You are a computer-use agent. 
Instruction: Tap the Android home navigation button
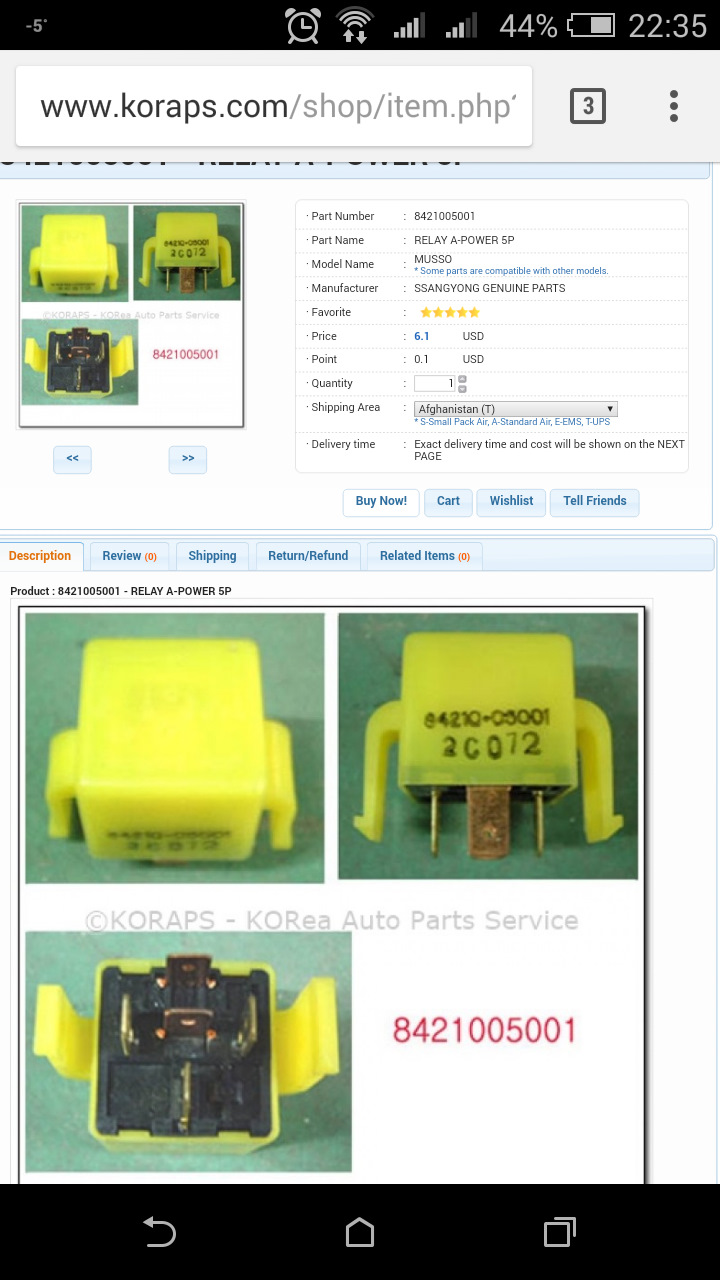click(x=360, y=1232)
